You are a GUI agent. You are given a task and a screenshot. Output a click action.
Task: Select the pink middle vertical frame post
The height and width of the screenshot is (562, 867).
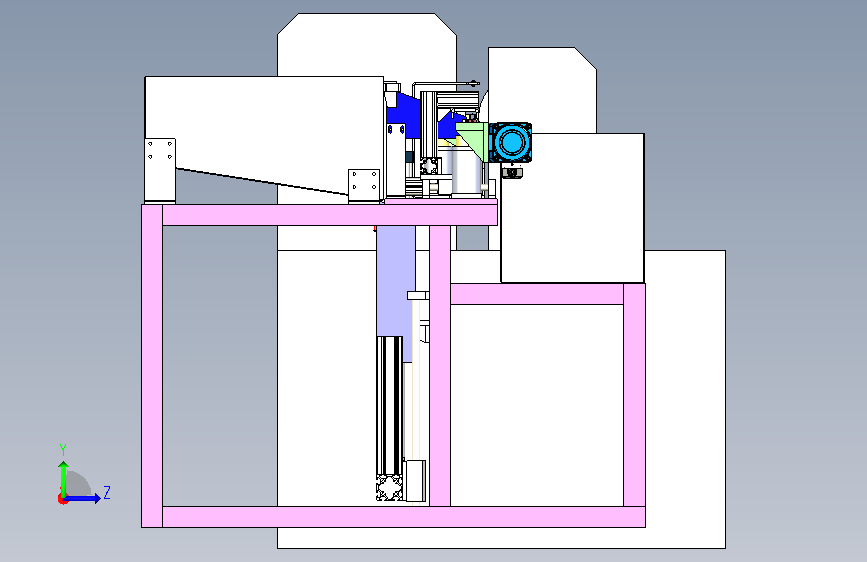(x=440, y=366)
